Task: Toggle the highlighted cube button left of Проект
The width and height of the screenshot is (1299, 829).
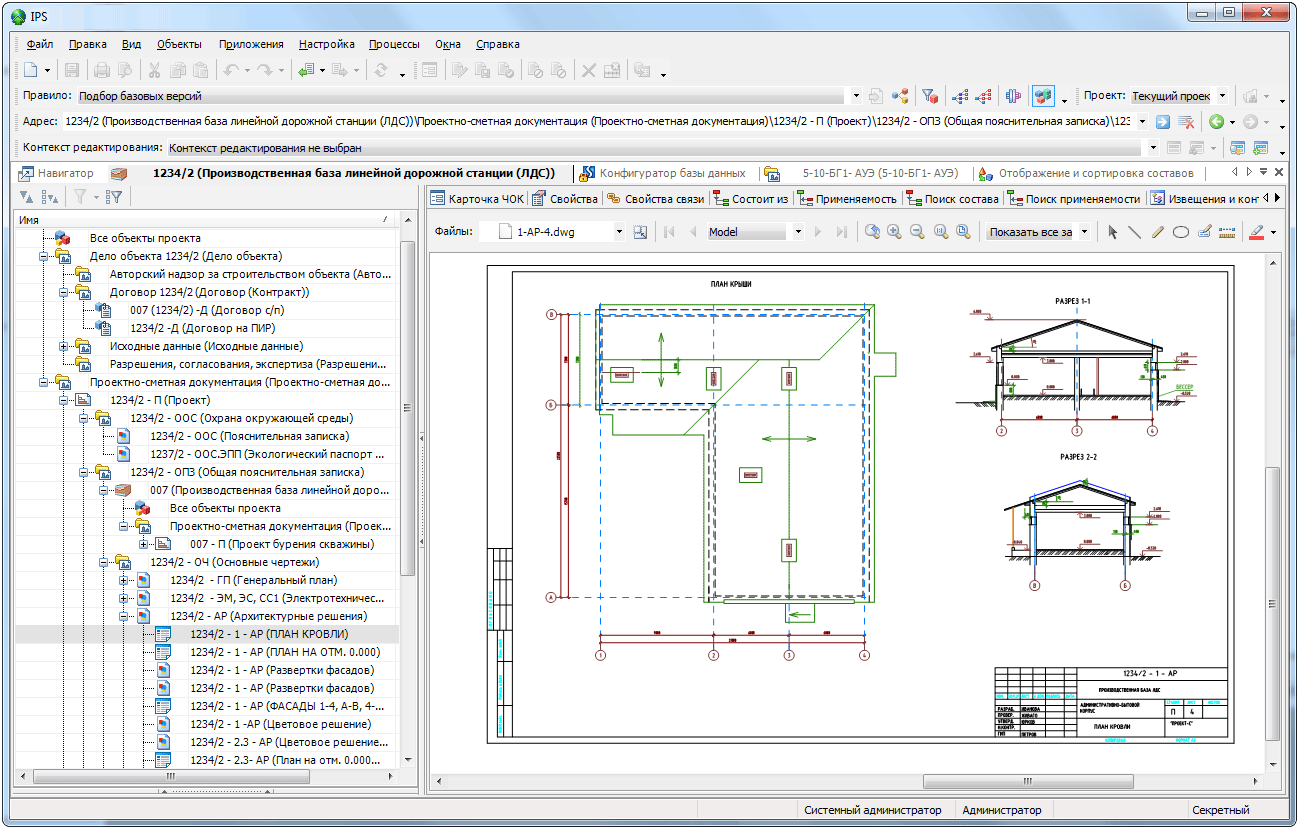Action: click(x=1043, y=97)
